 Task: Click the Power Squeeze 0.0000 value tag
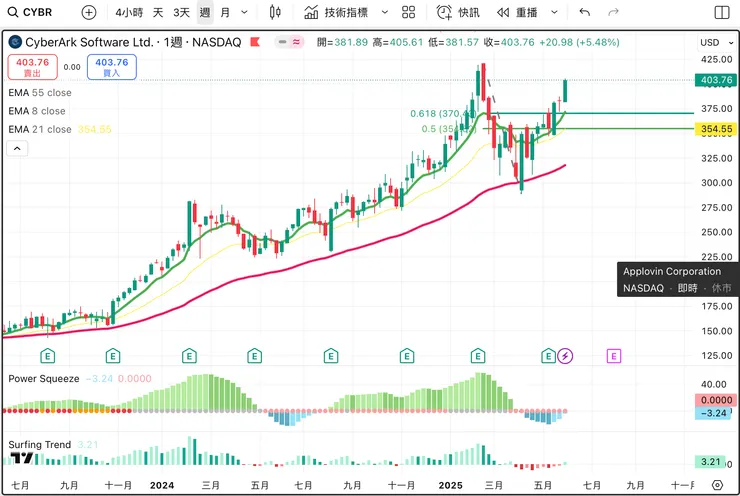715,400
